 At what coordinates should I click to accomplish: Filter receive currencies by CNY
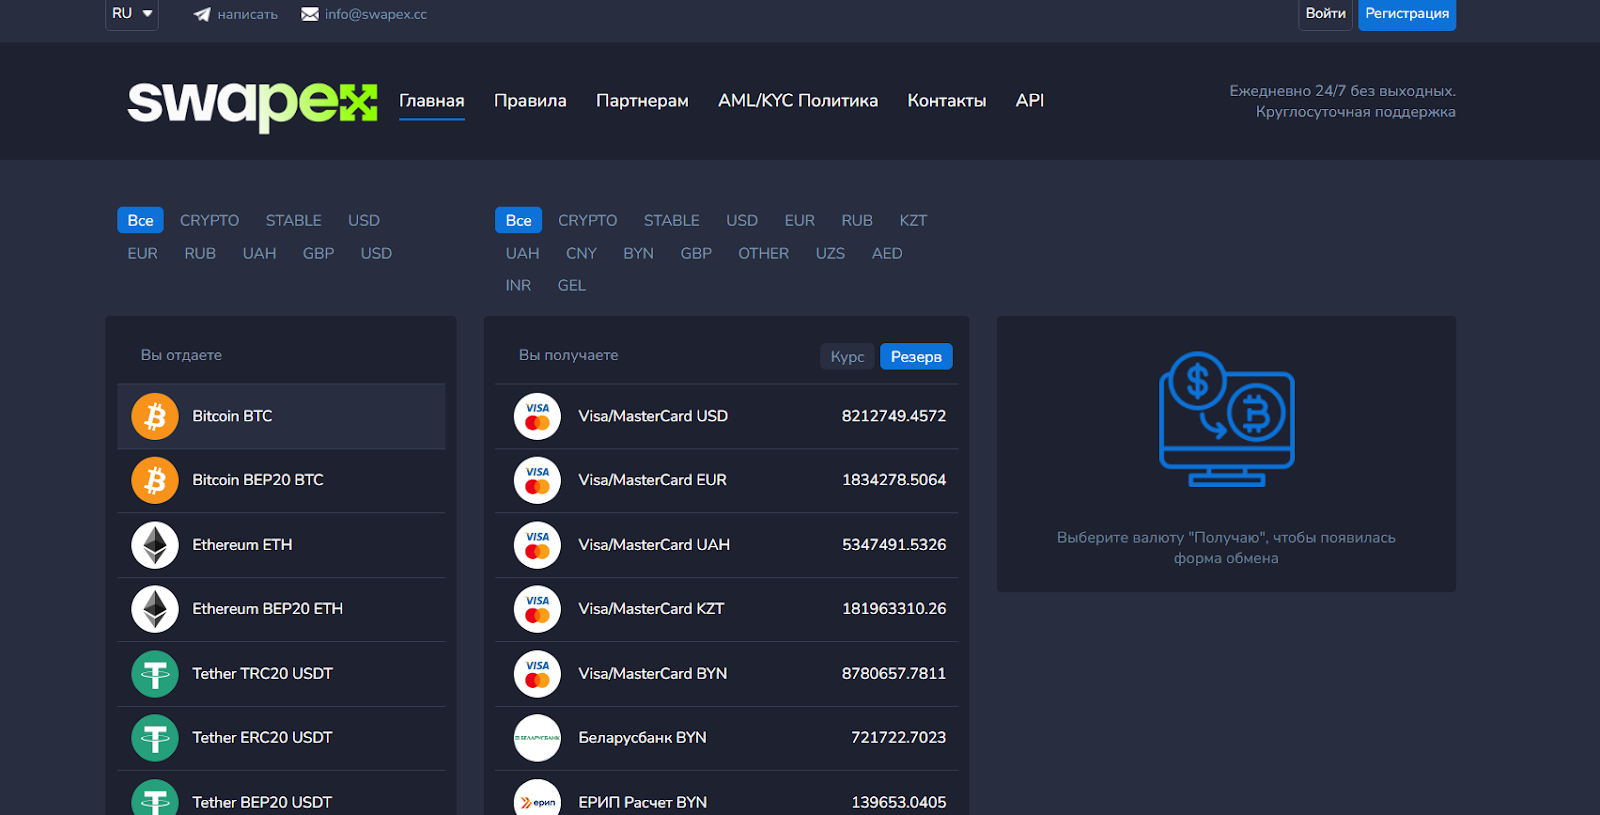tap(581, 253)
